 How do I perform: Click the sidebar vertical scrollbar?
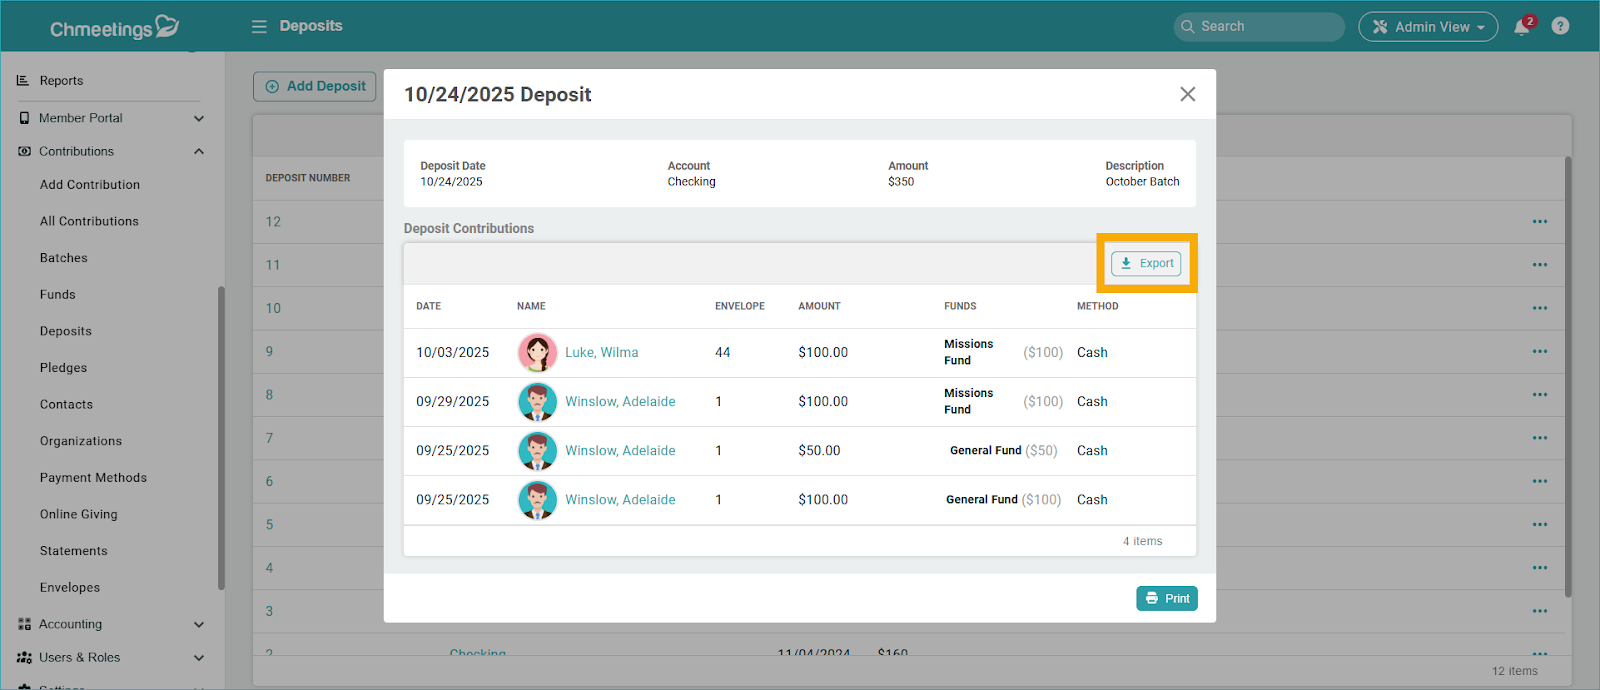click(221, 440)
